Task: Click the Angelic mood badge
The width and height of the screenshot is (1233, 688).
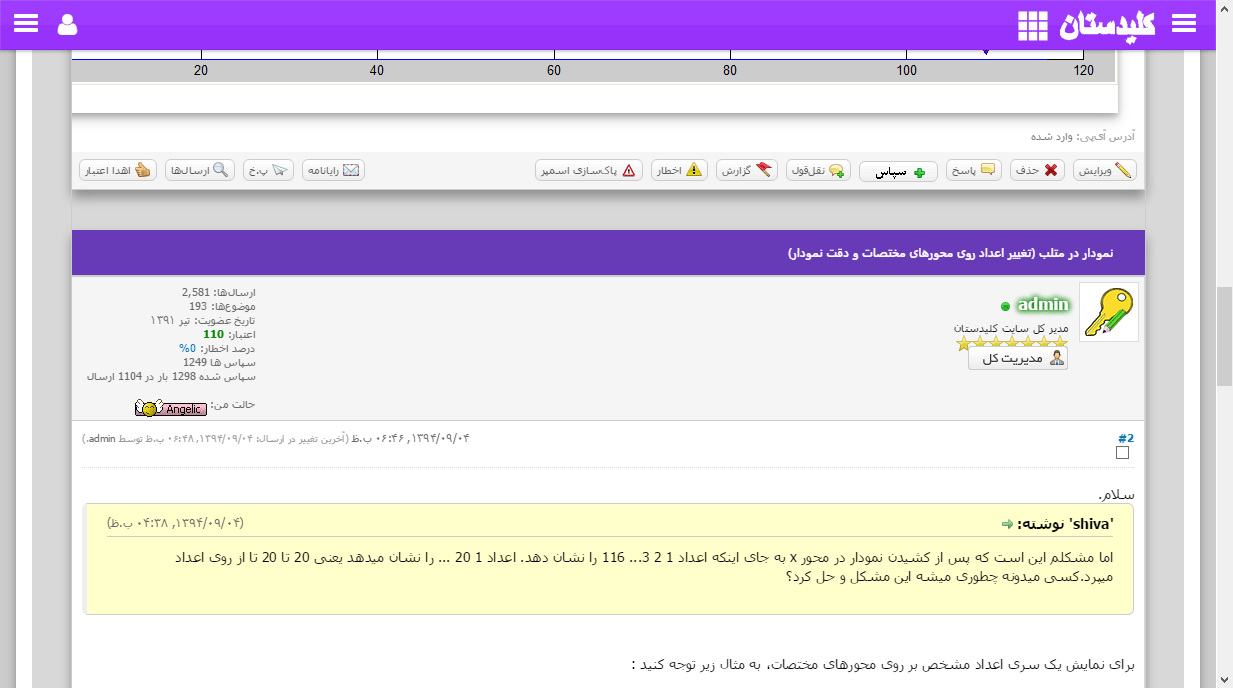Action: pos(171,408)
